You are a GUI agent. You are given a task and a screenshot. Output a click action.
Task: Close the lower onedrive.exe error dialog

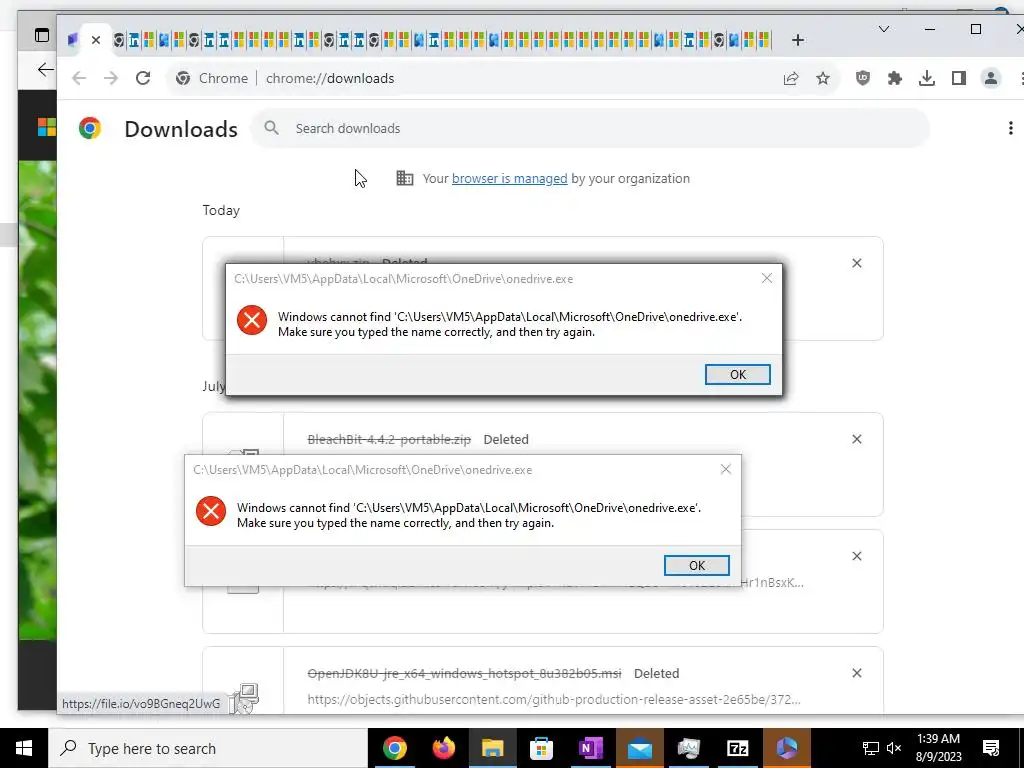pos(726,469)
